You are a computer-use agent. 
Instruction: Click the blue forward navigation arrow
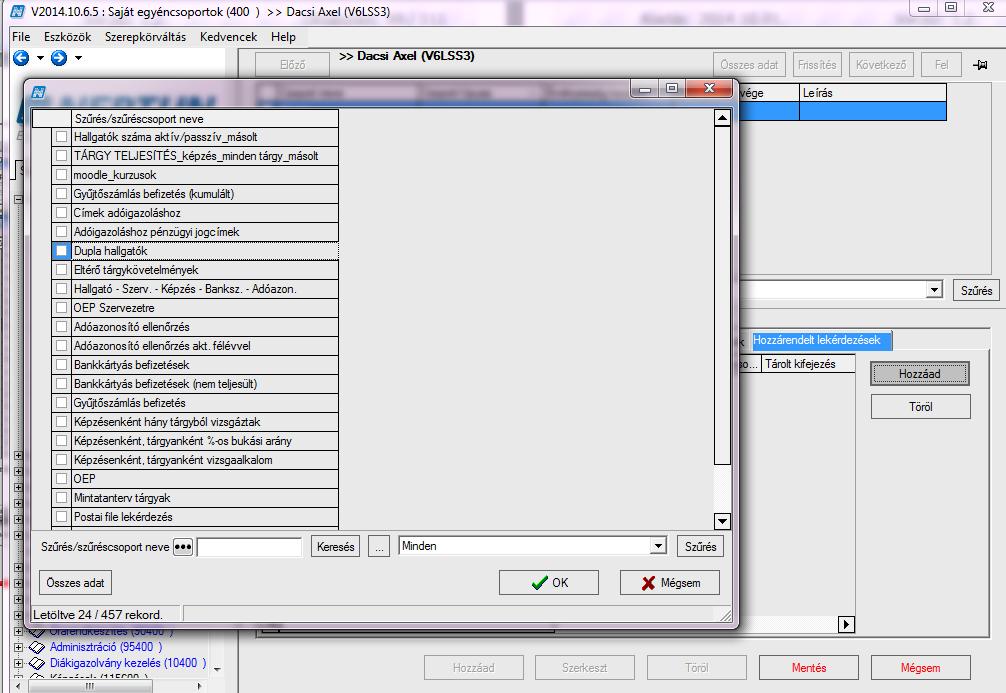(x=59, y=58)
